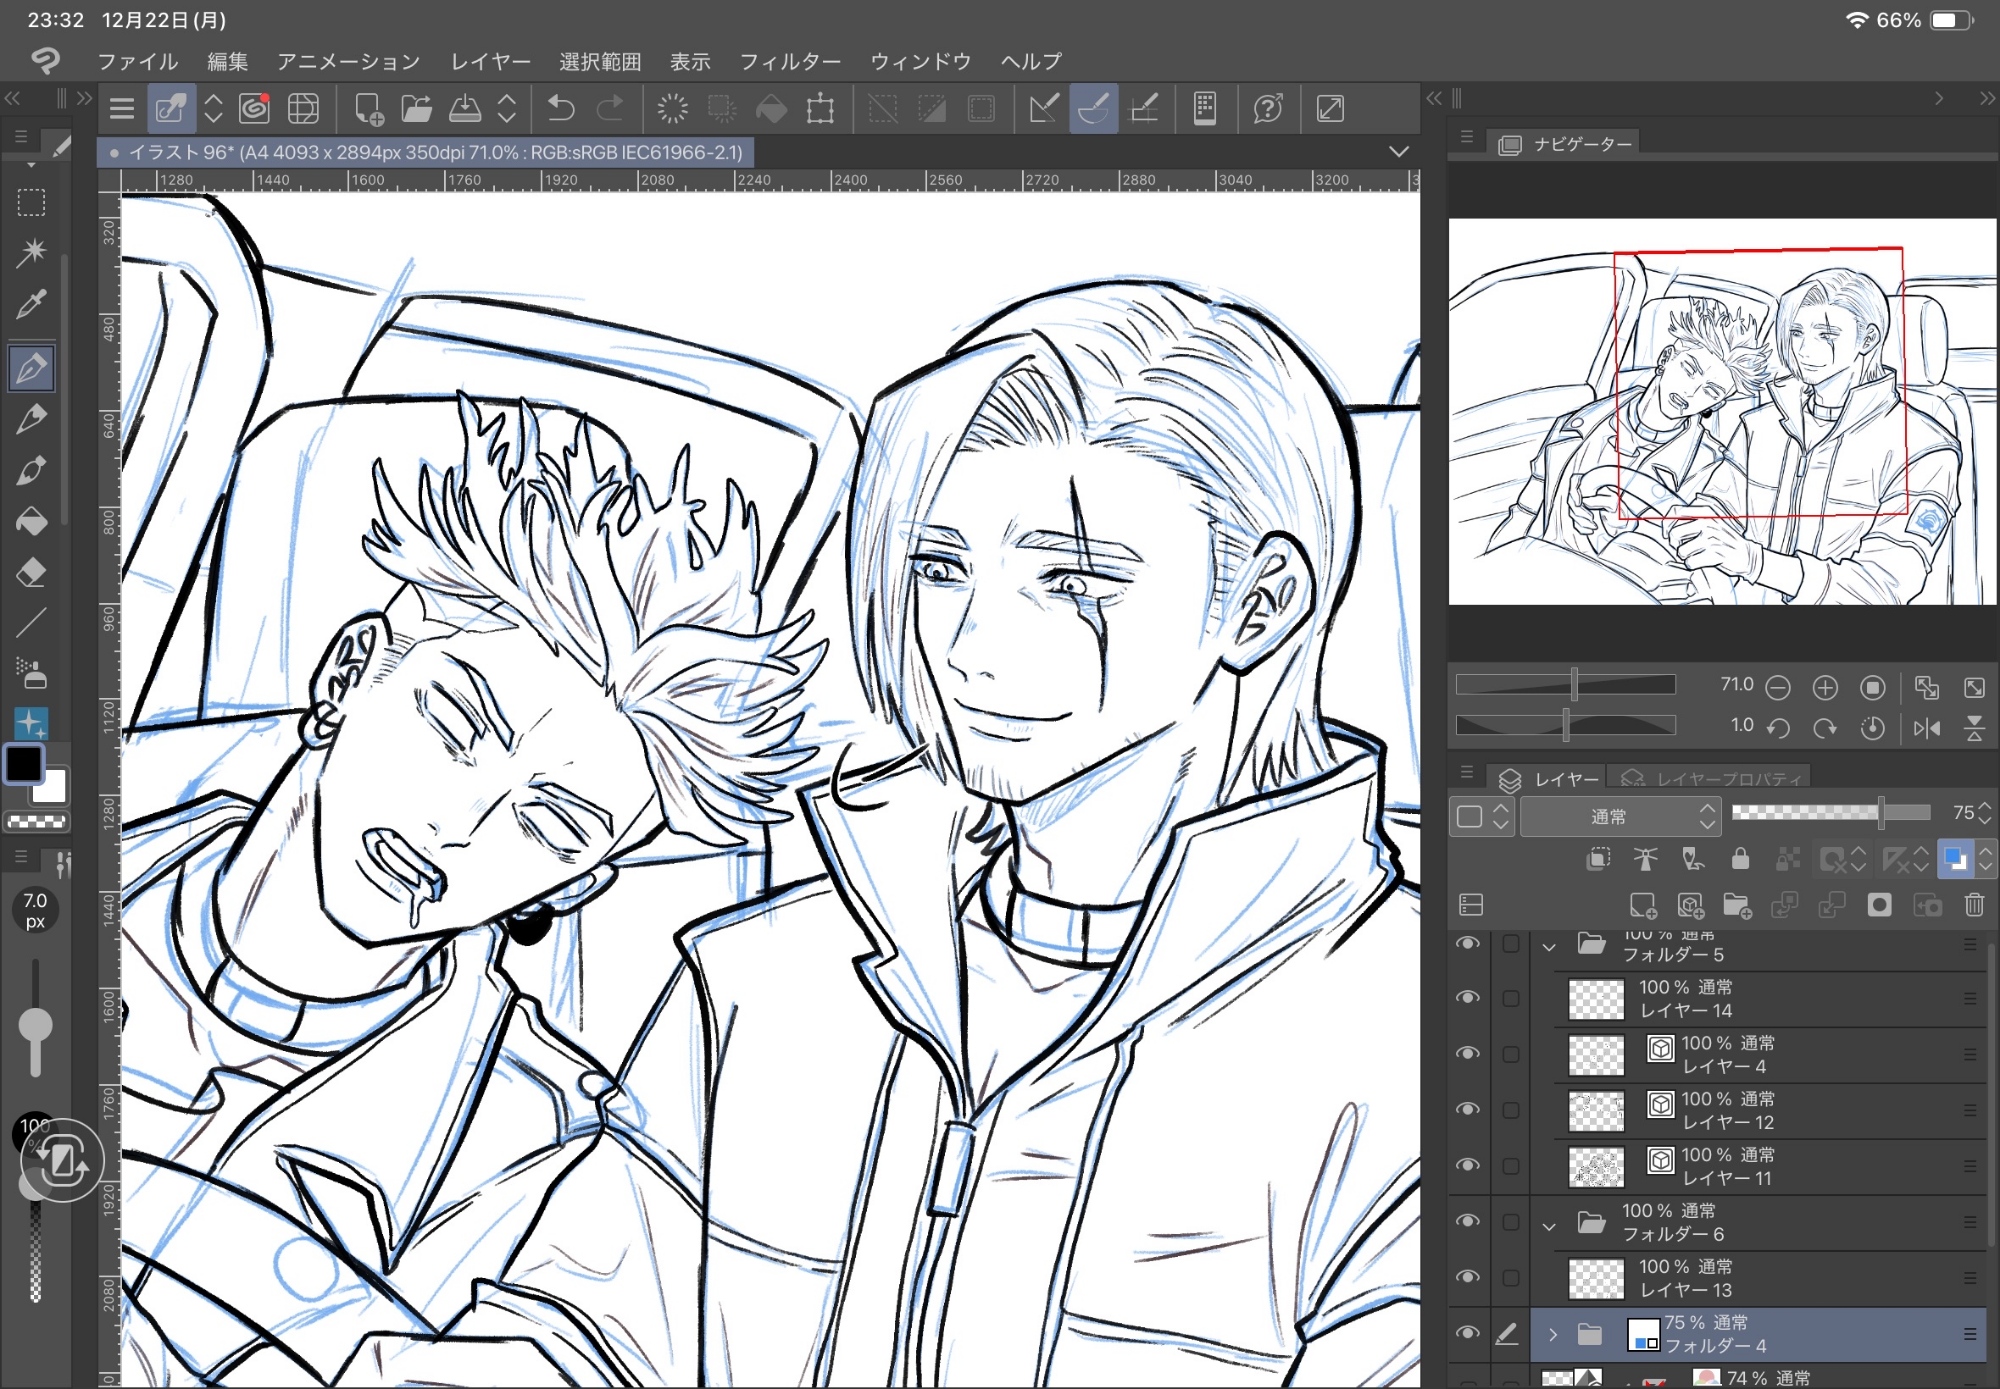Delete layer with trash icon
2000x1389 pixels.
(x=1974, y=905)
